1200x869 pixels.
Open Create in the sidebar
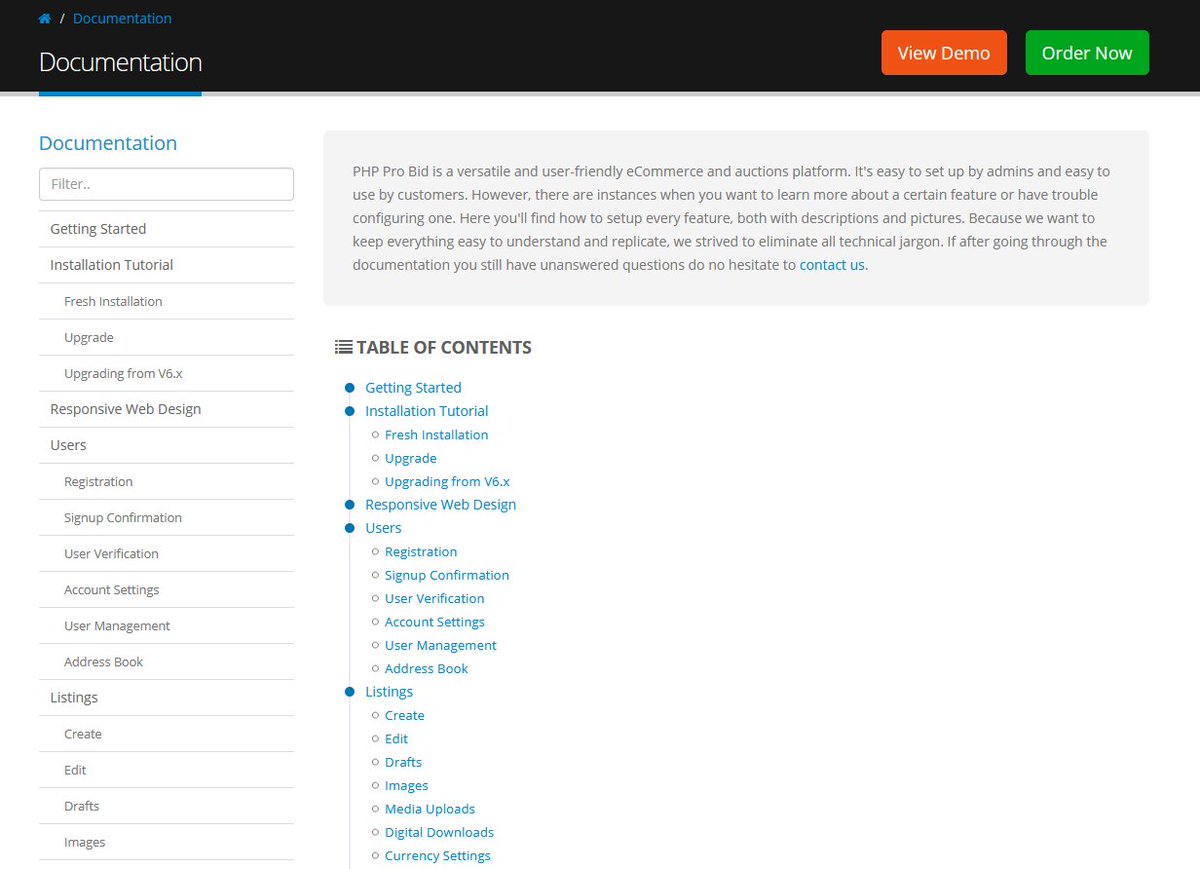tap(166, 733)
